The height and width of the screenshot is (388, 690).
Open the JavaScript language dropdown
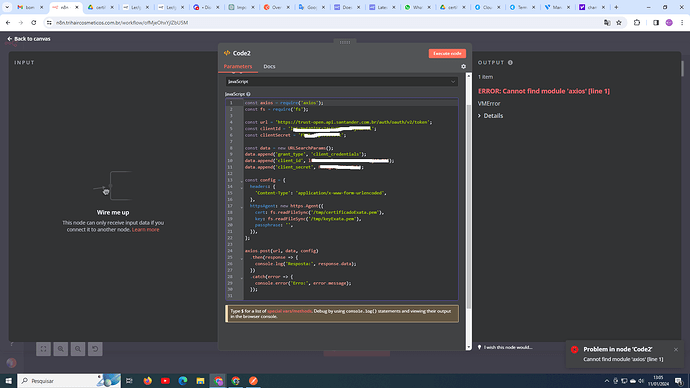pyautogui.click(x=341, y=81)
